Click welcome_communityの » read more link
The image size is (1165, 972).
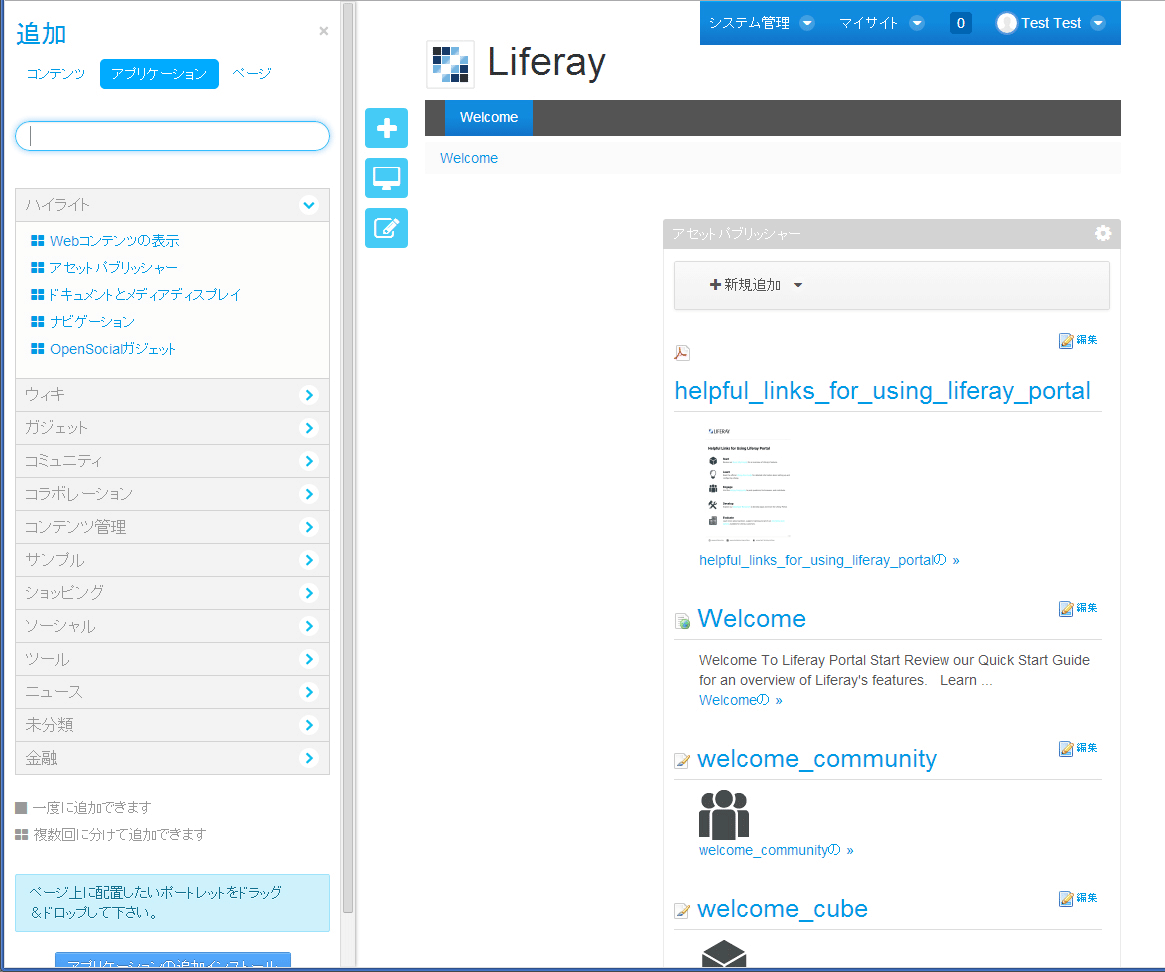tap(776, 850)
